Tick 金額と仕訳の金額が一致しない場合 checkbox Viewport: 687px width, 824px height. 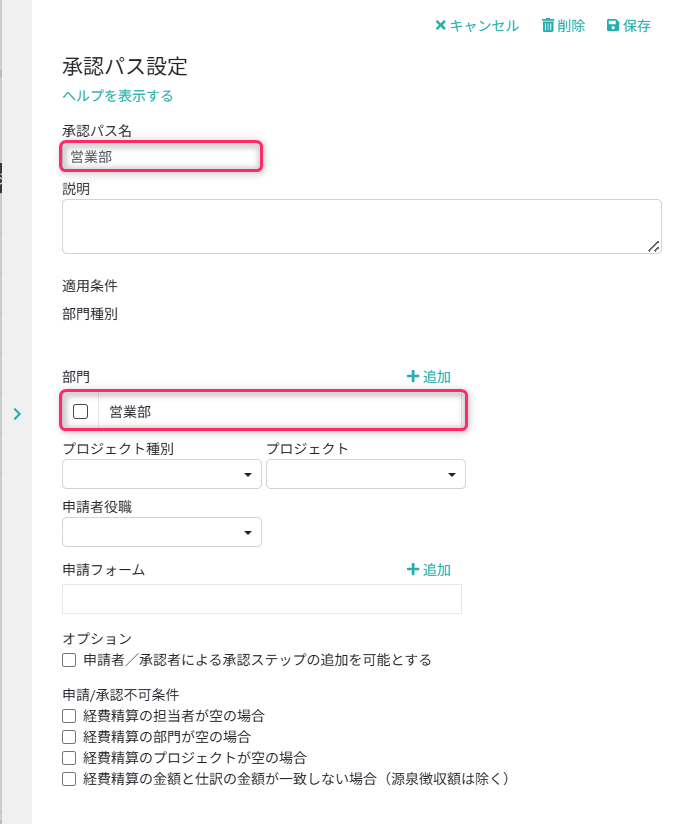pyautogui.click(x=69, y=779)
